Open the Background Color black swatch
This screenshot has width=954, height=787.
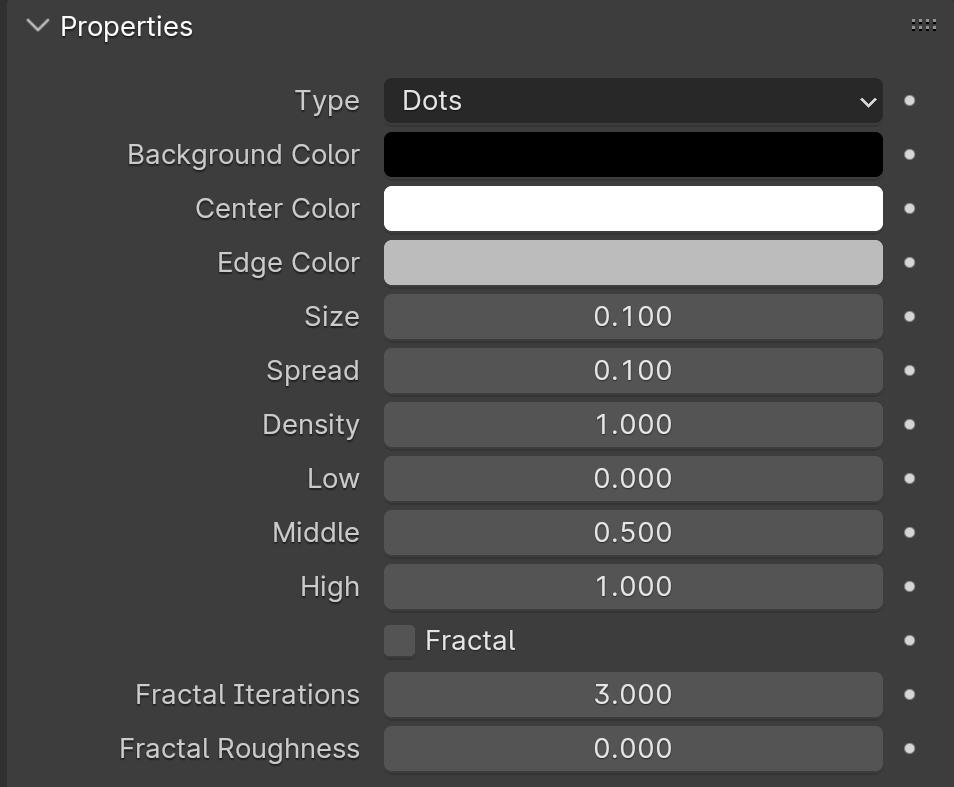point(633,154)
